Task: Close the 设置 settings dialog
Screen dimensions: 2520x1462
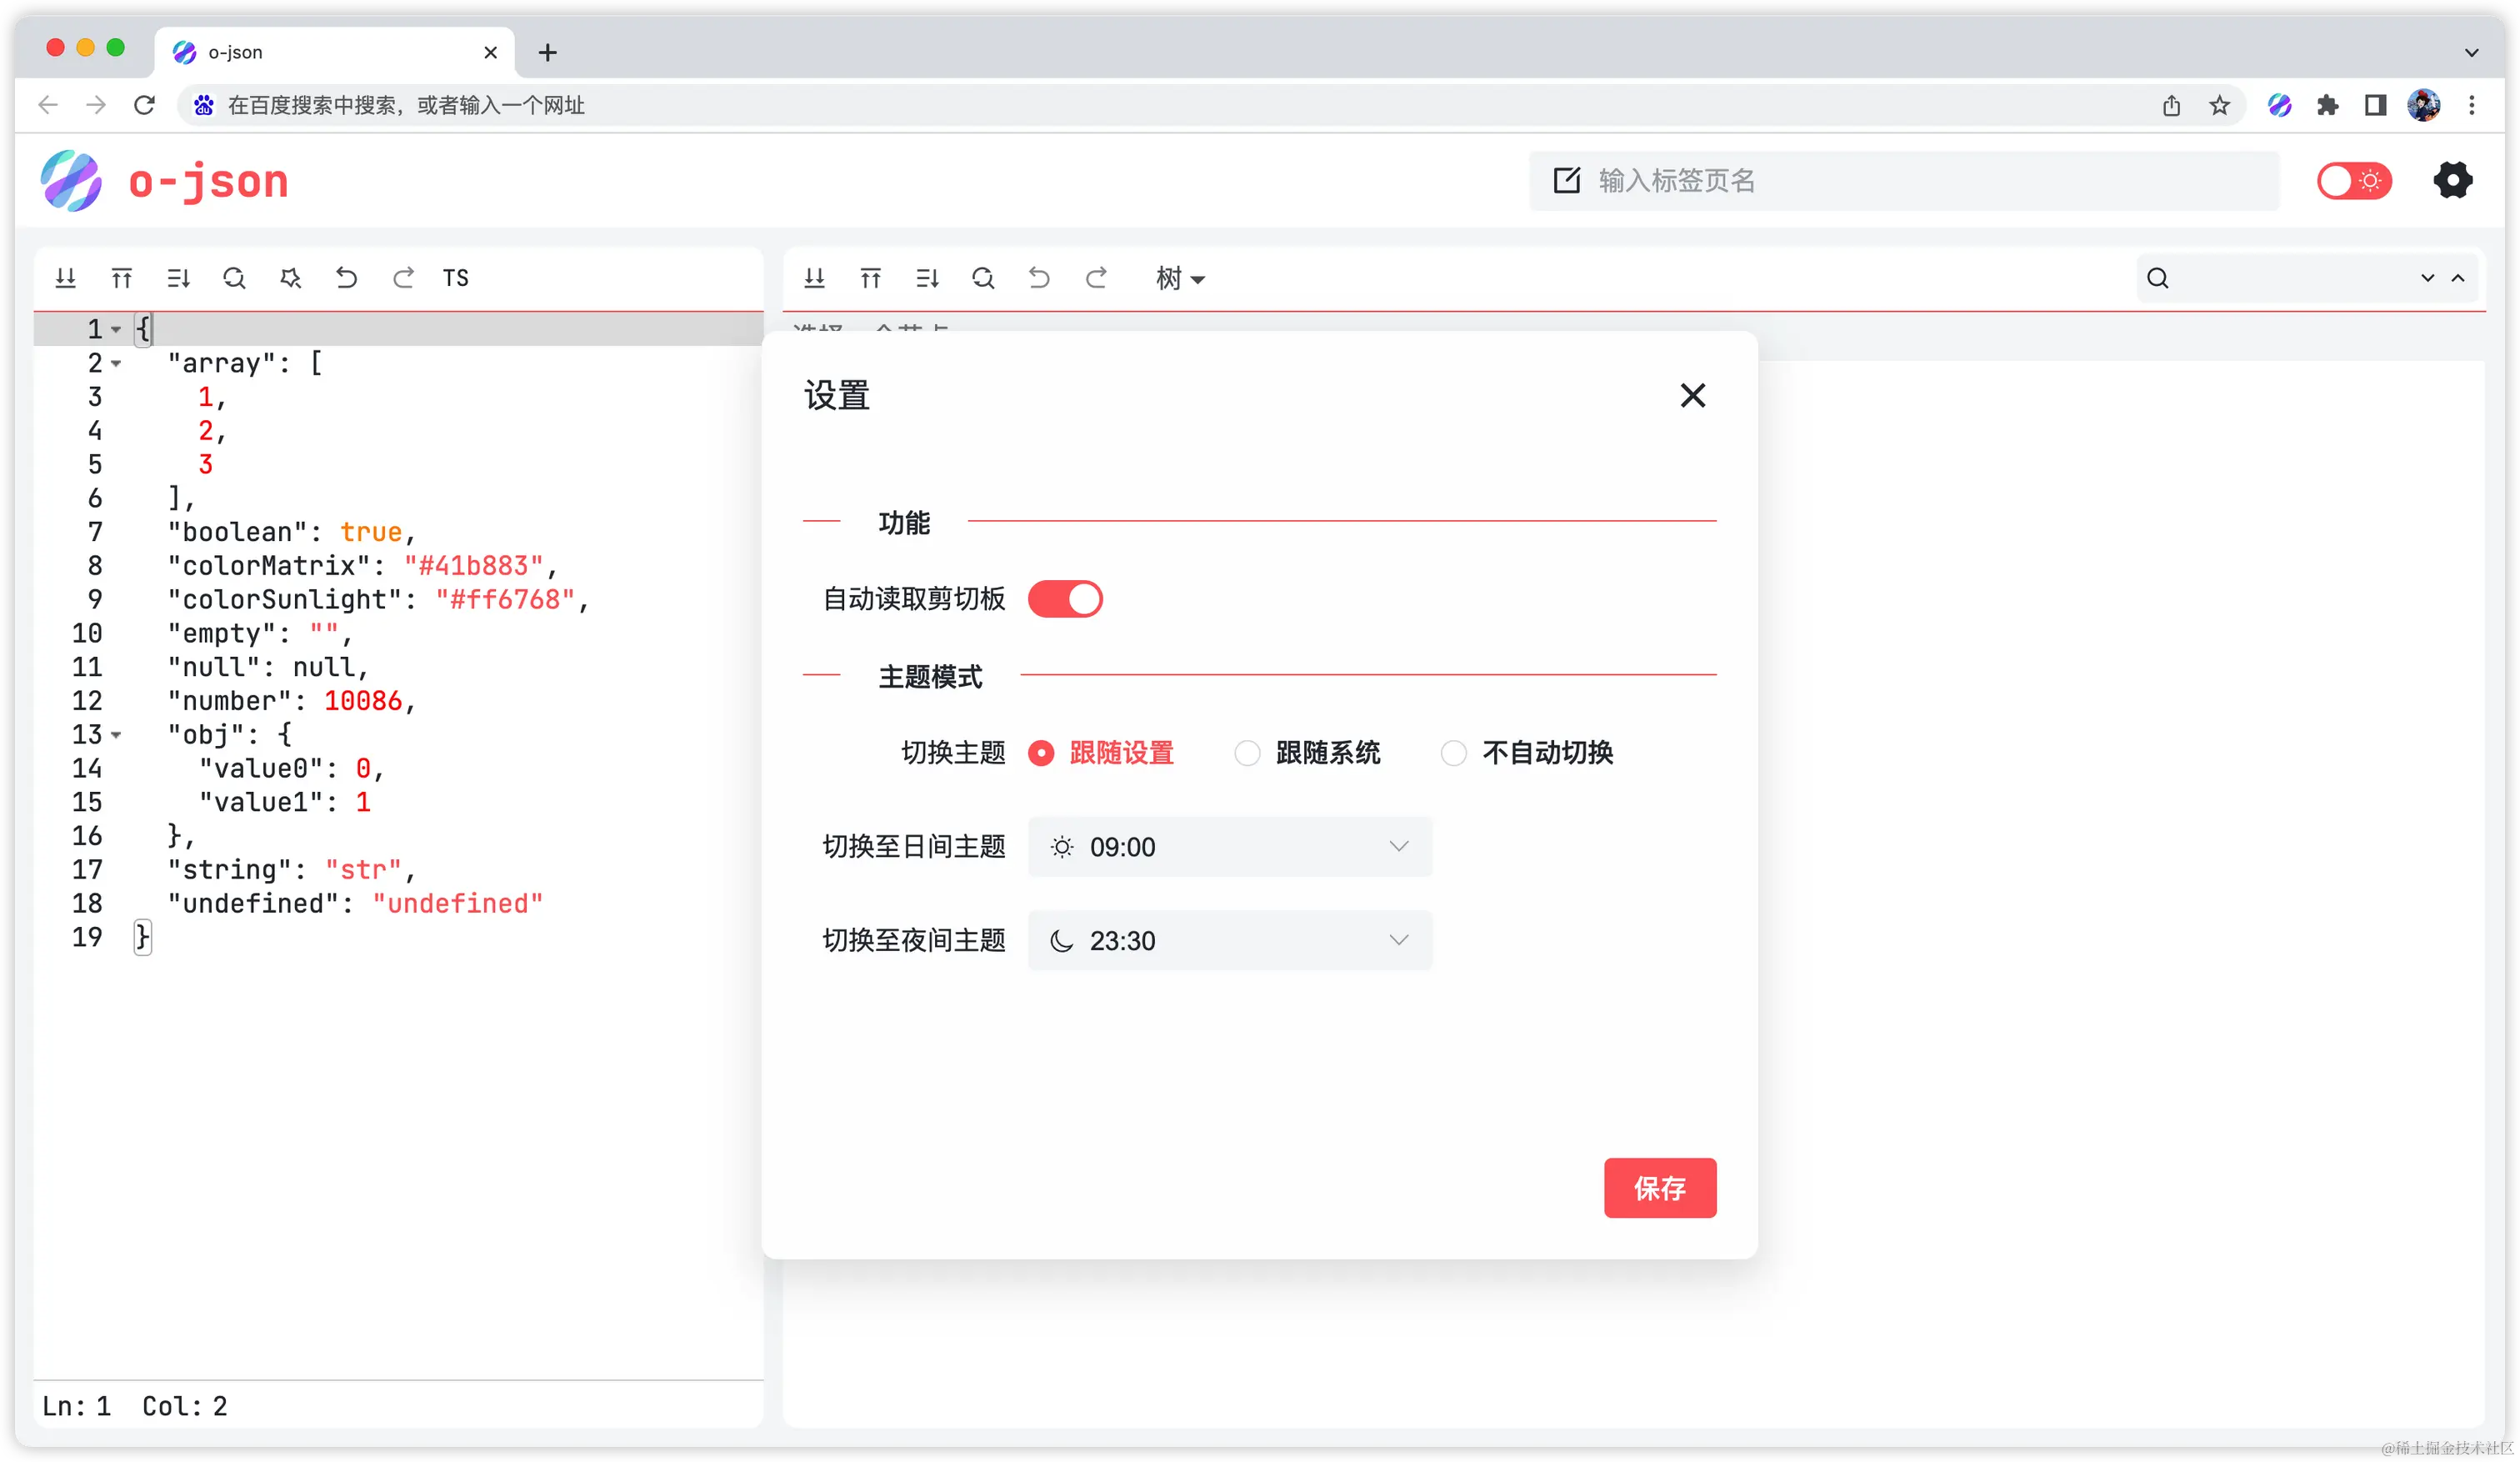Action: point(1692,396)
